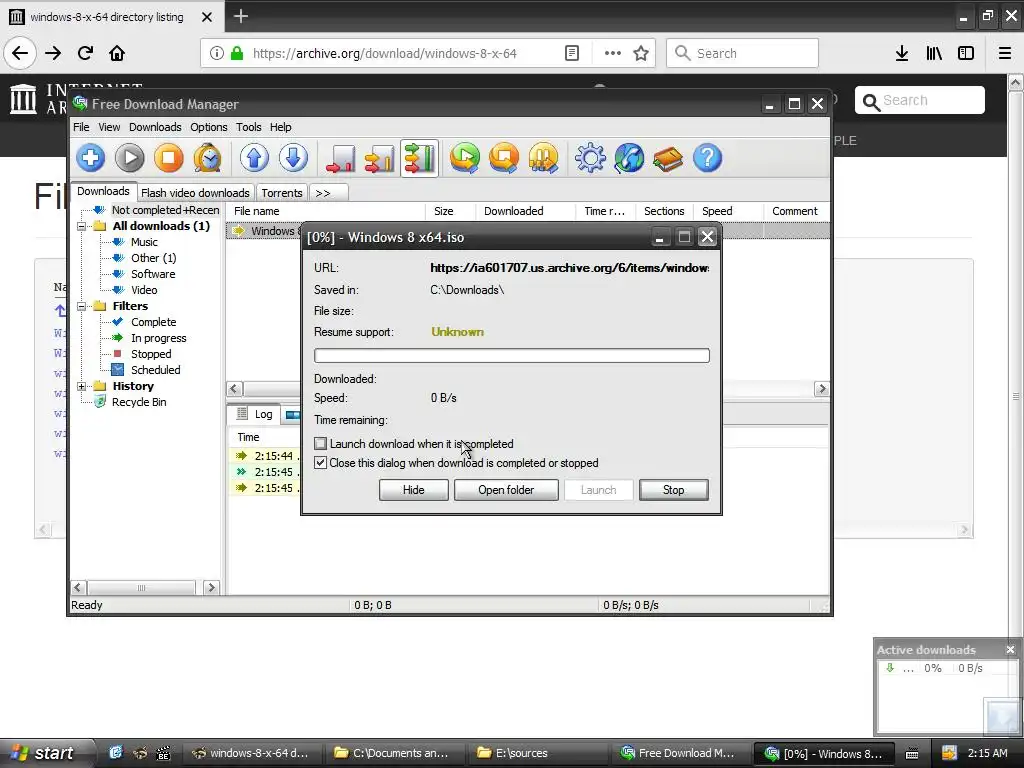Select the light traffic mode icon
This screenshot has width=1024, height=768.
click(x=340, y=158)
